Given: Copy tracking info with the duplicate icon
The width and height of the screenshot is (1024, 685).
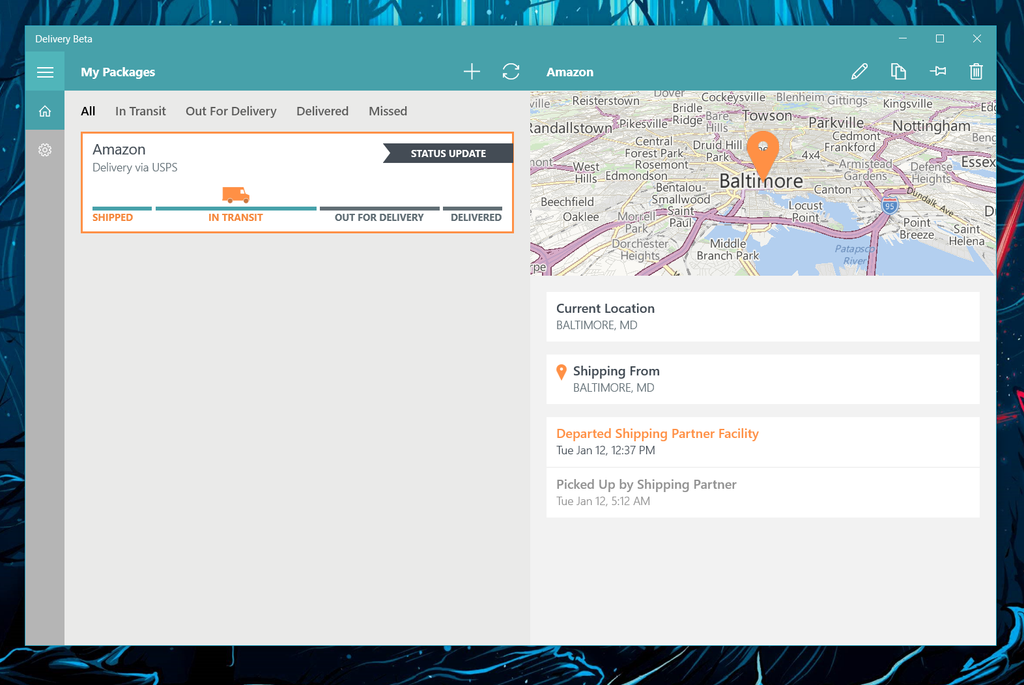Looking at the screenshot, I should (x=898, y=71).
